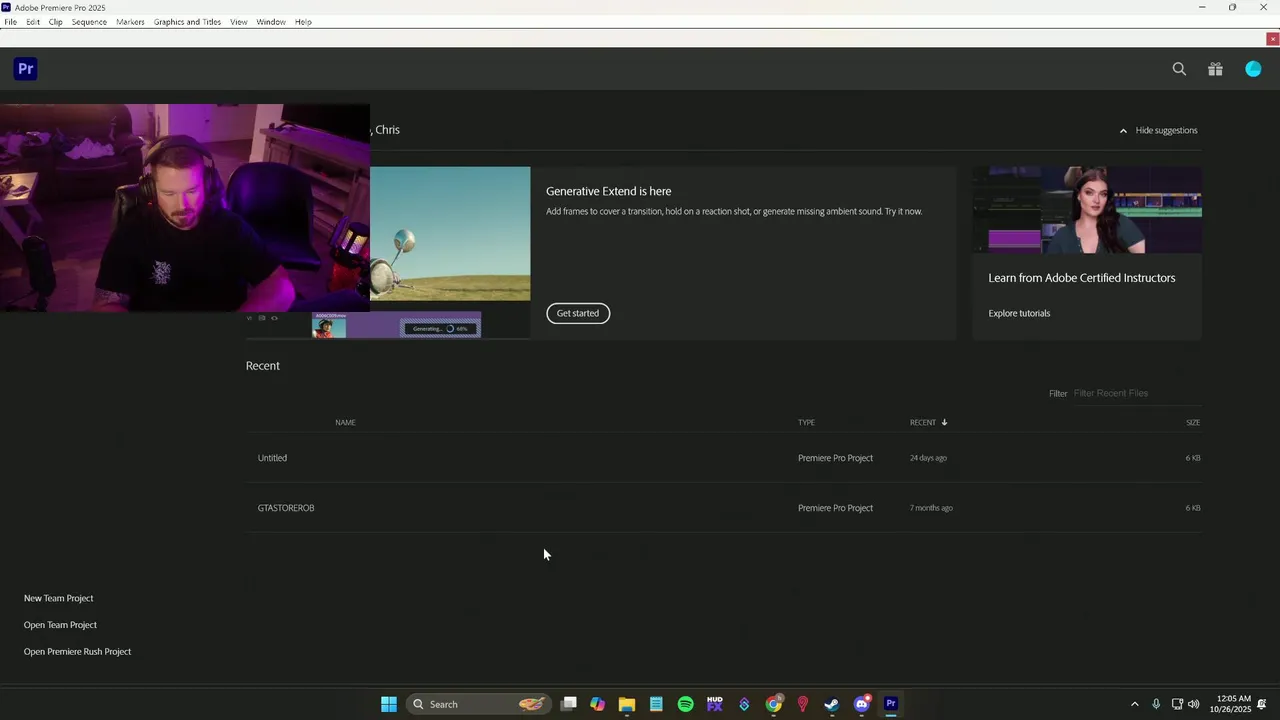Click New Team Project
1280x720 pixels.
(x=59, y=598)
